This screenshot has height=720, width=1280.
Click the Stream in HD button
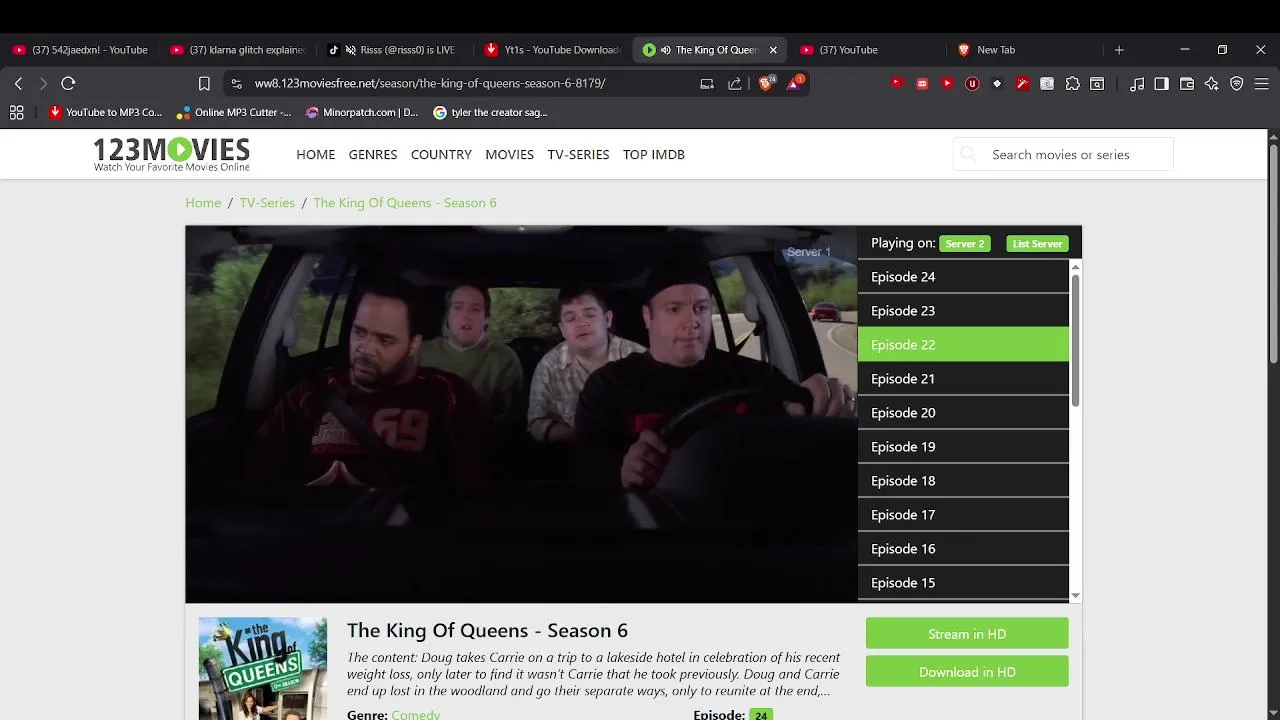click(967, 634)
